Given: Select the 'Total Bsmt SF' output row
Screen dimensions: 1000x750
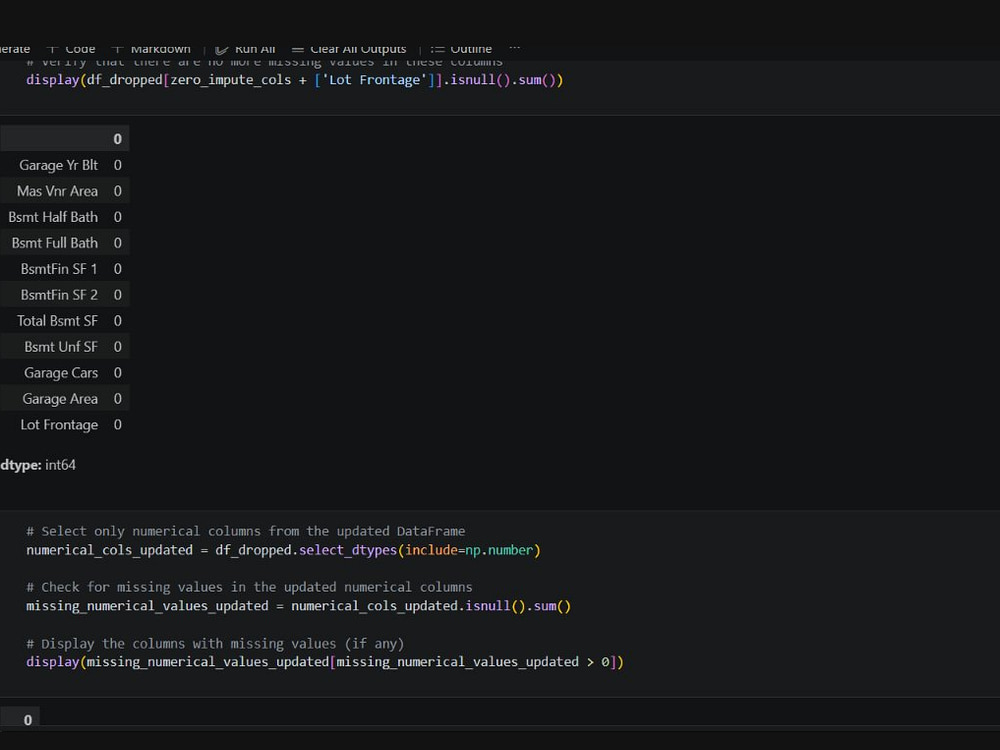Looking at the screenshot, I should (64, 321).
